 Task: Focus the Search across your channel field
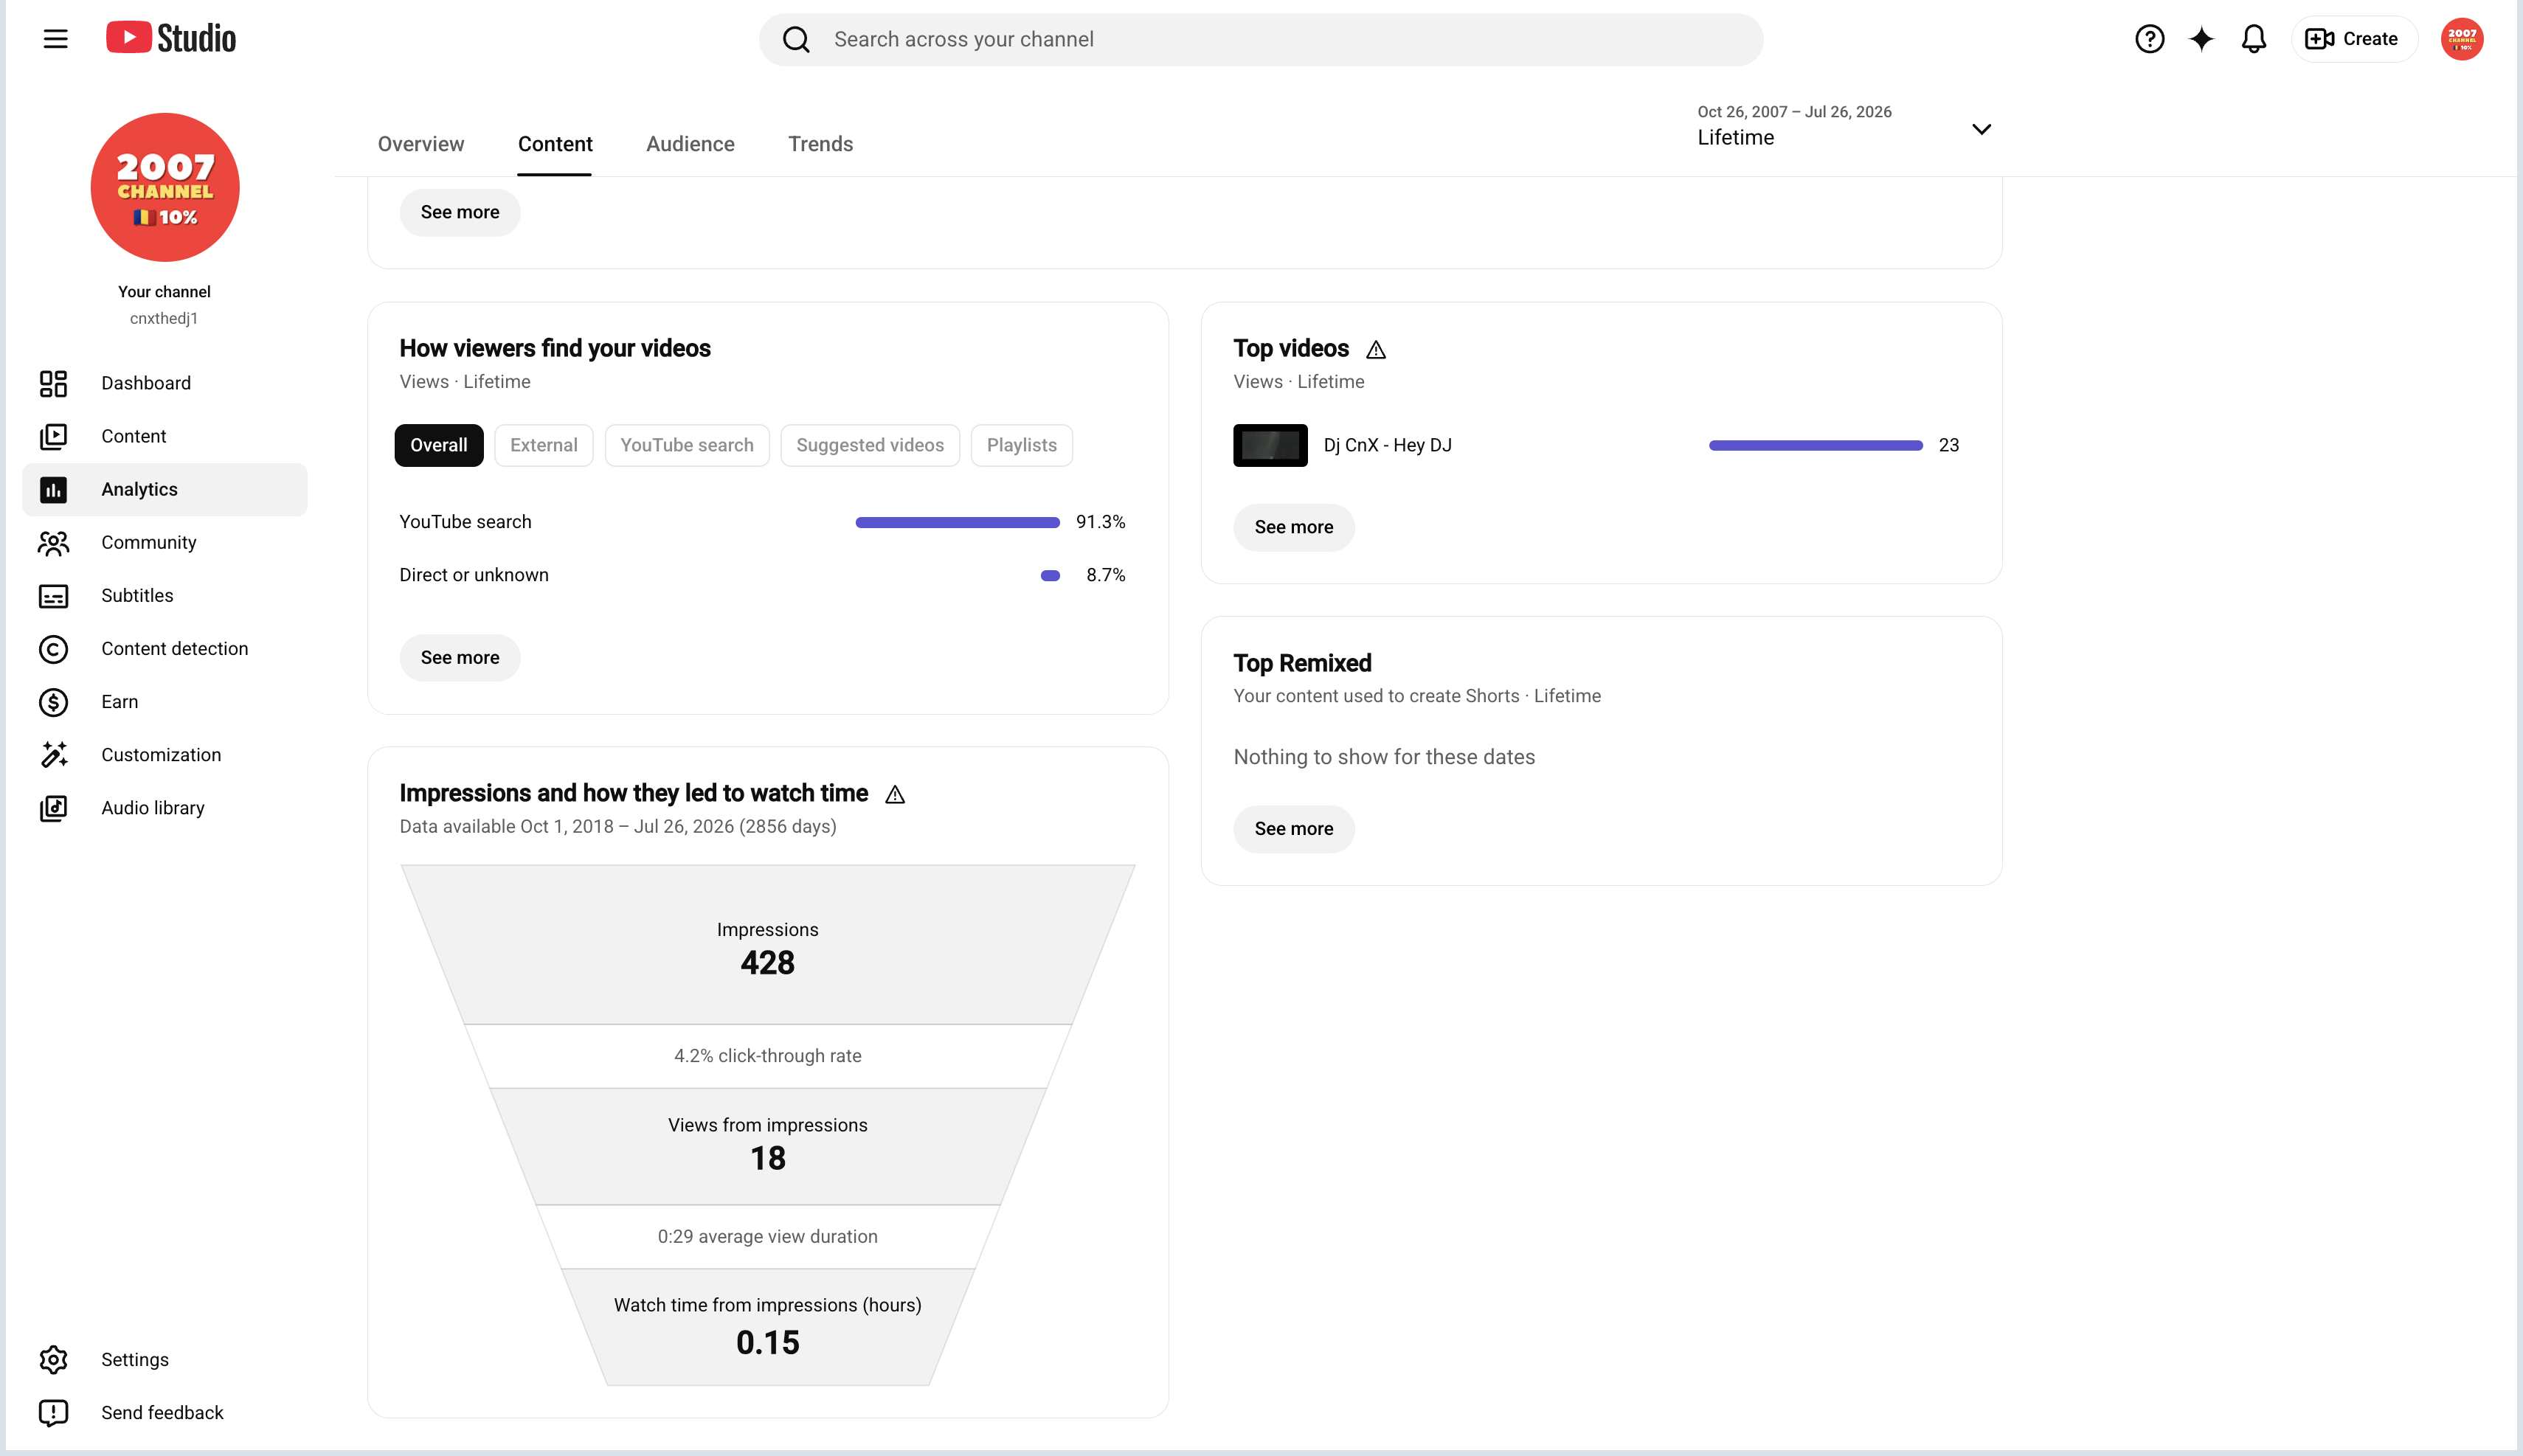coord(1260,39)
